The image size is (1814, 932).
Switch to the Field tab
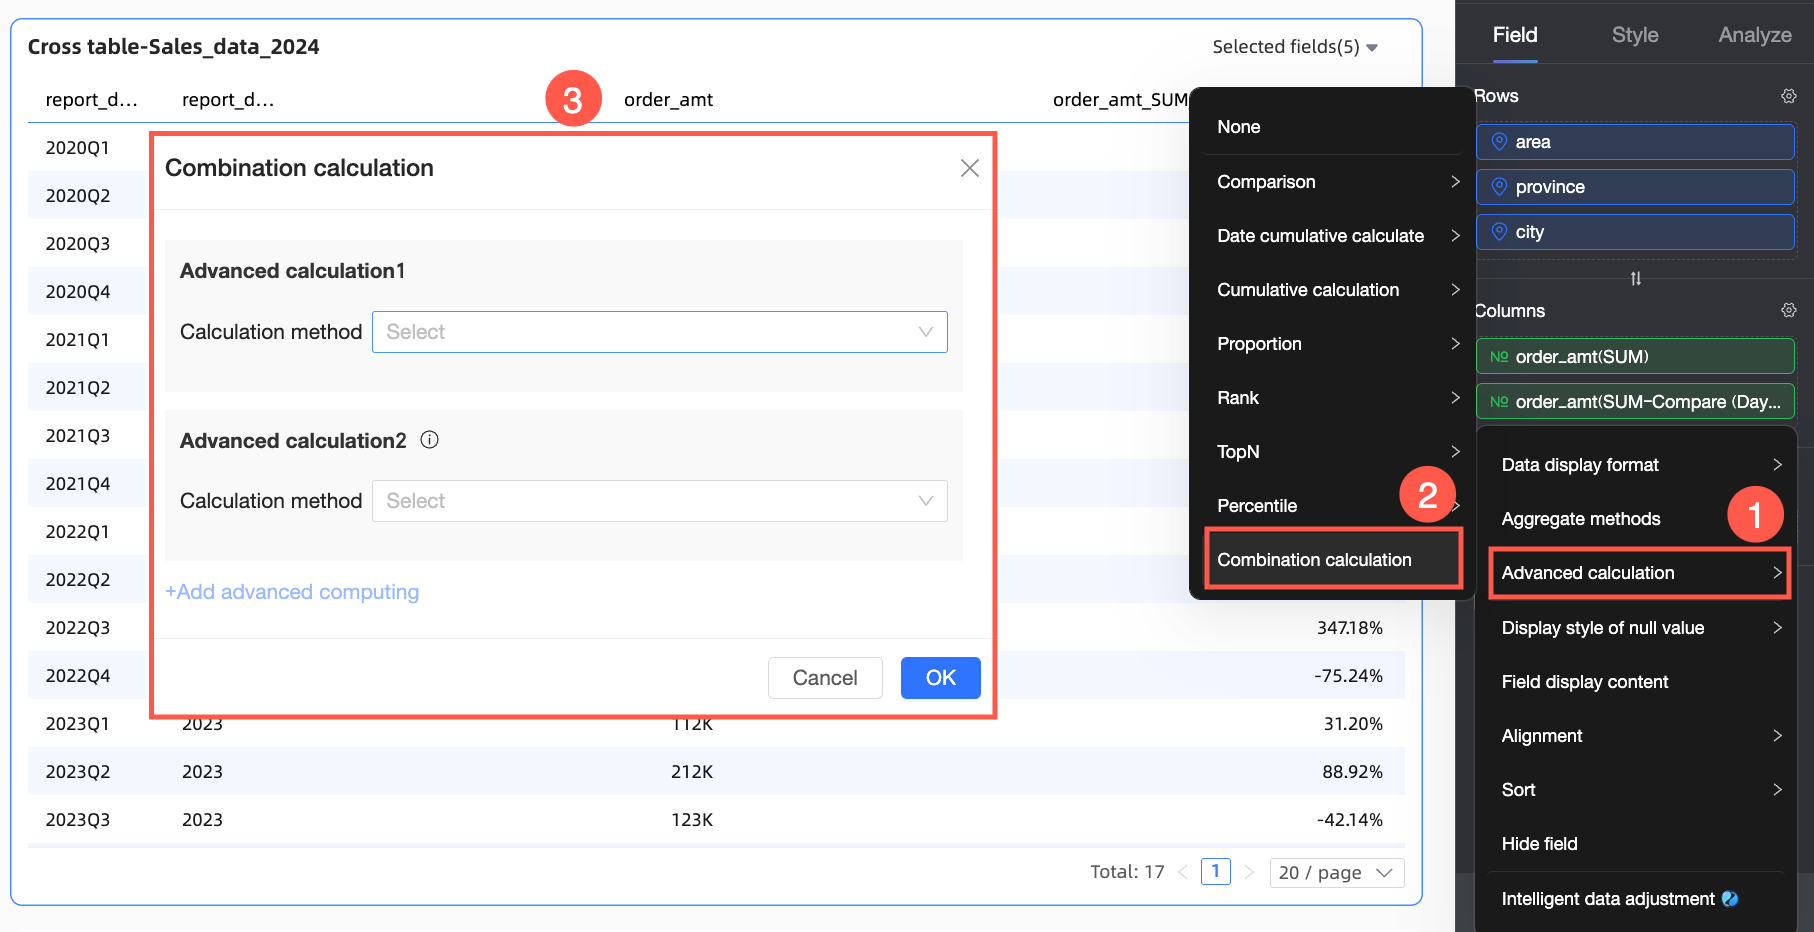[x=1514, y=35]
